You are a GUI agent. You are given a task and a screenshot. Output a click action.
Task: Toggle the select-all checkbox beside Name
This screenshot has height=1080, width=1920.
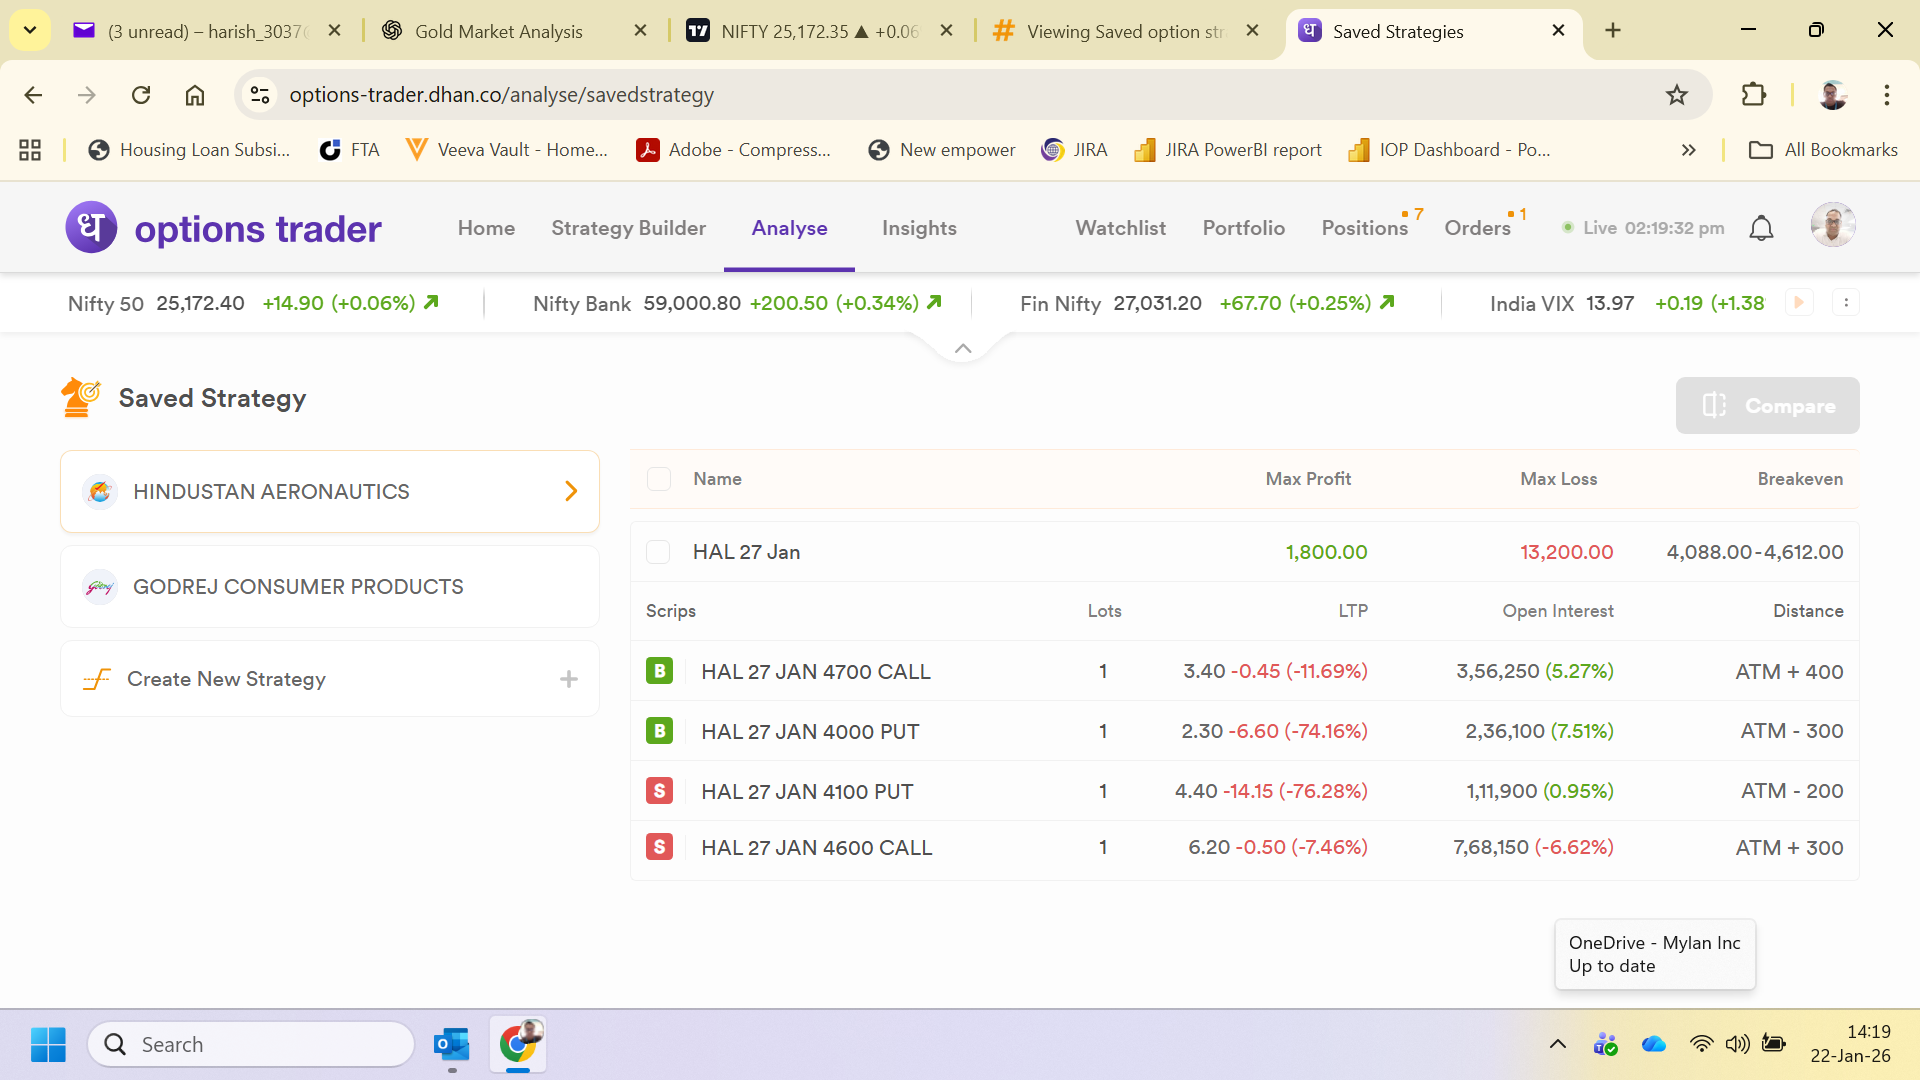click(659, 479)
